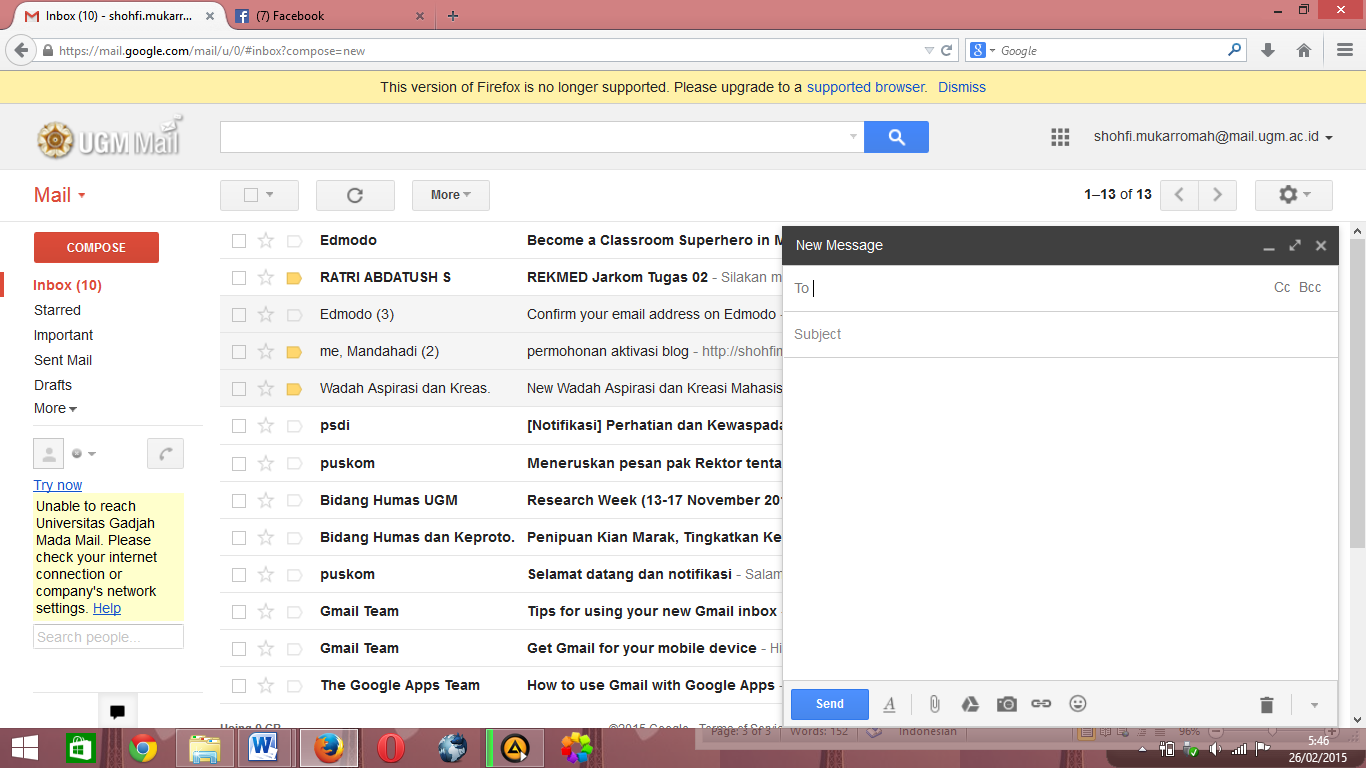This screenshot has height=768, width=1366.
Task: Switch to the Facebook browser tab
Action: coord(329,16)
